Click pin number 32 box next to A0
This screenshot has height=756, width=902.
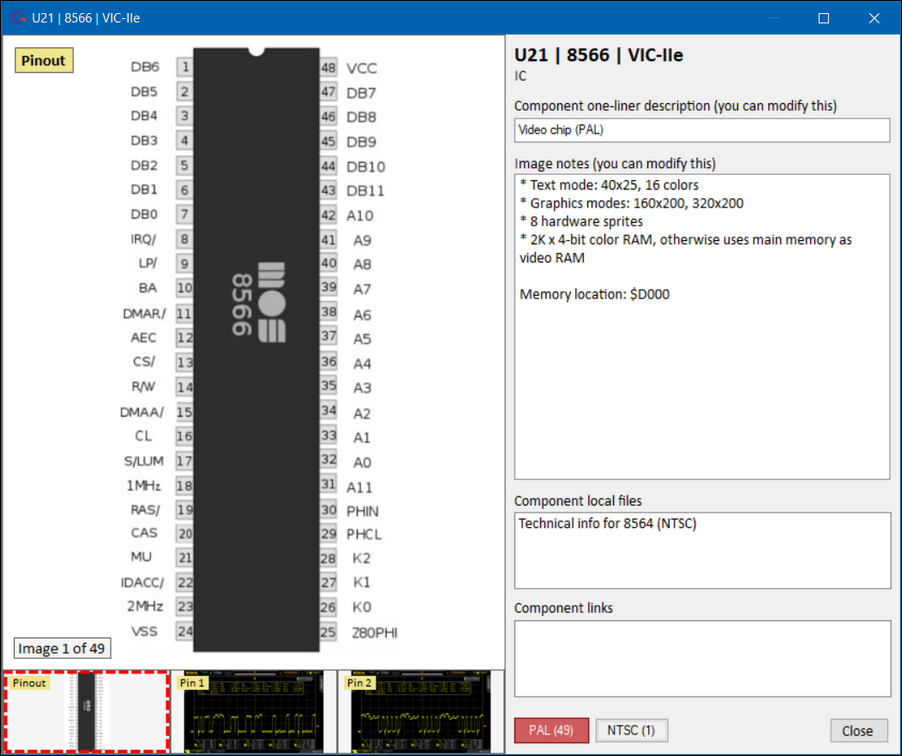328,460
